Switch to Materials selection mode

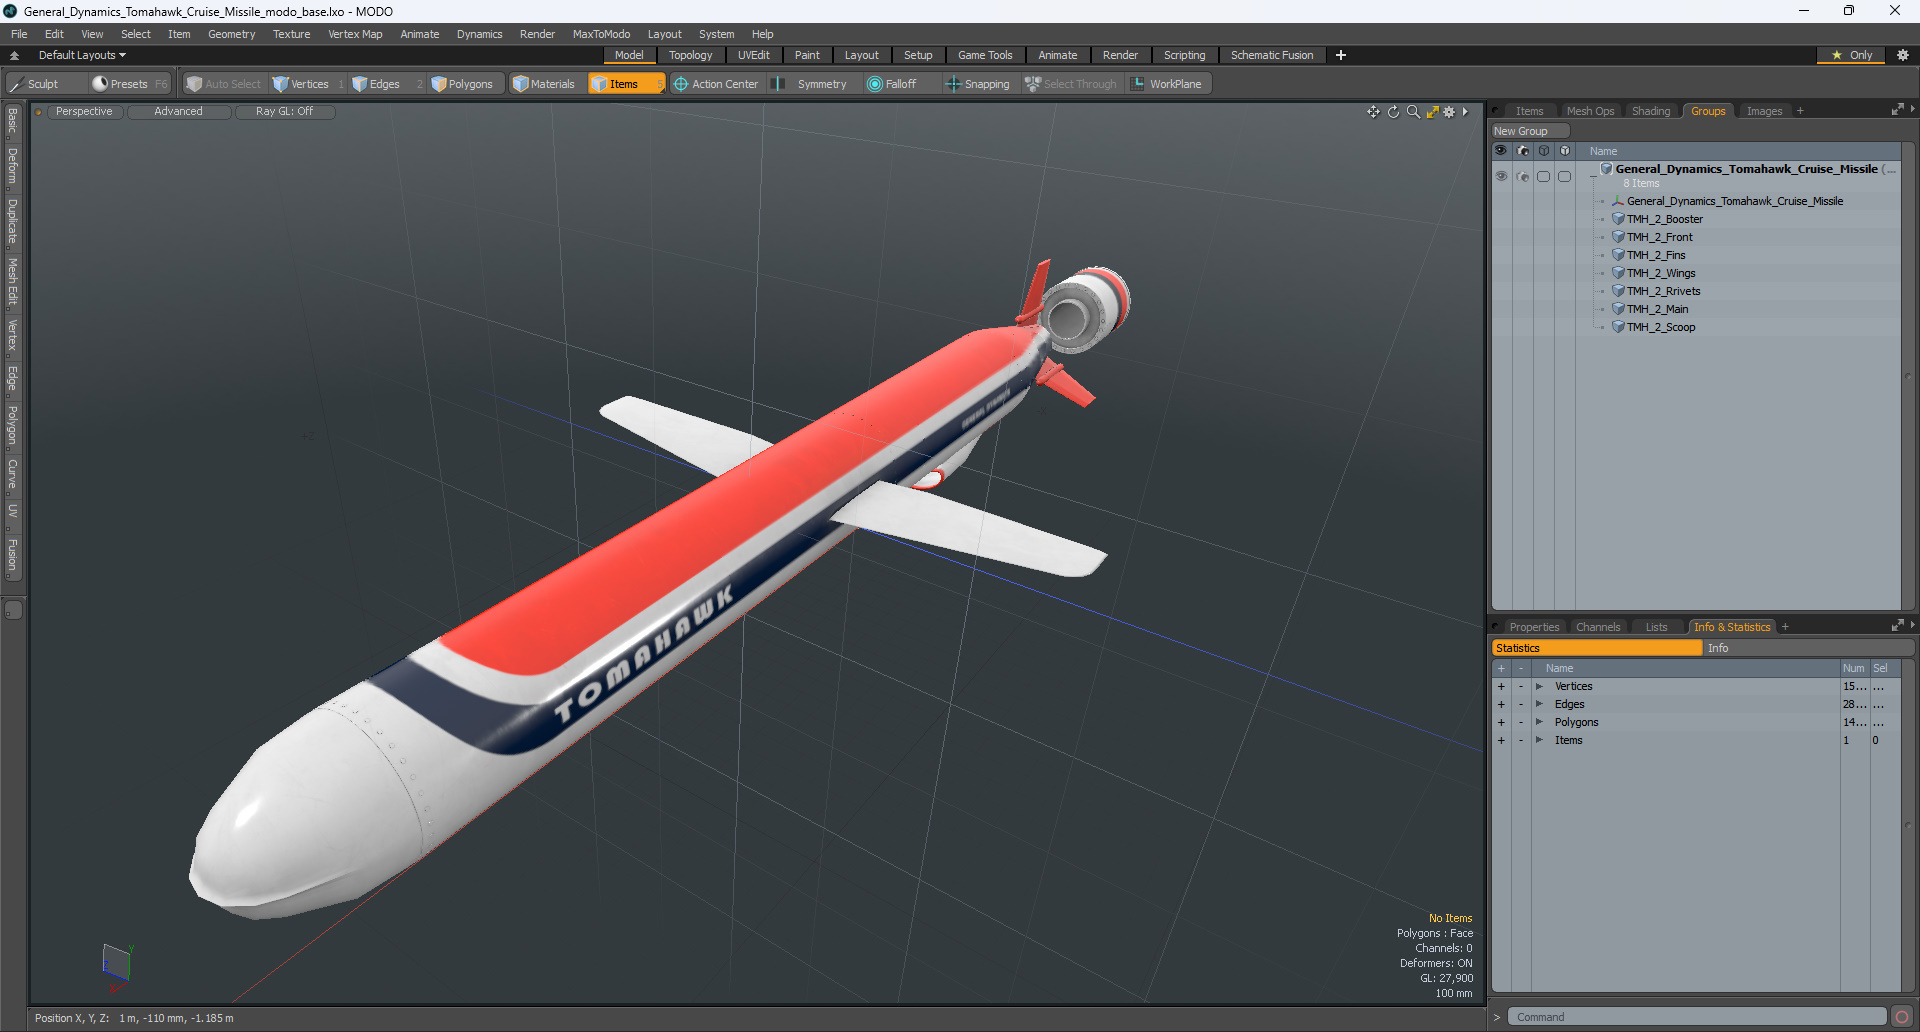544,84
